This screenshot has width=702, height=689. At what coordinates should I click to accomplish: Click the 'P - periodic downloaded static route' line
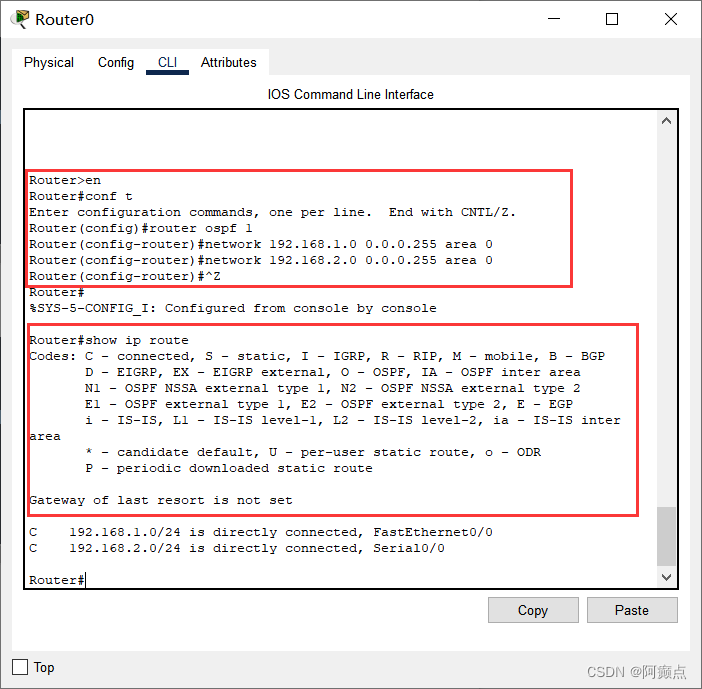point(229,468)
